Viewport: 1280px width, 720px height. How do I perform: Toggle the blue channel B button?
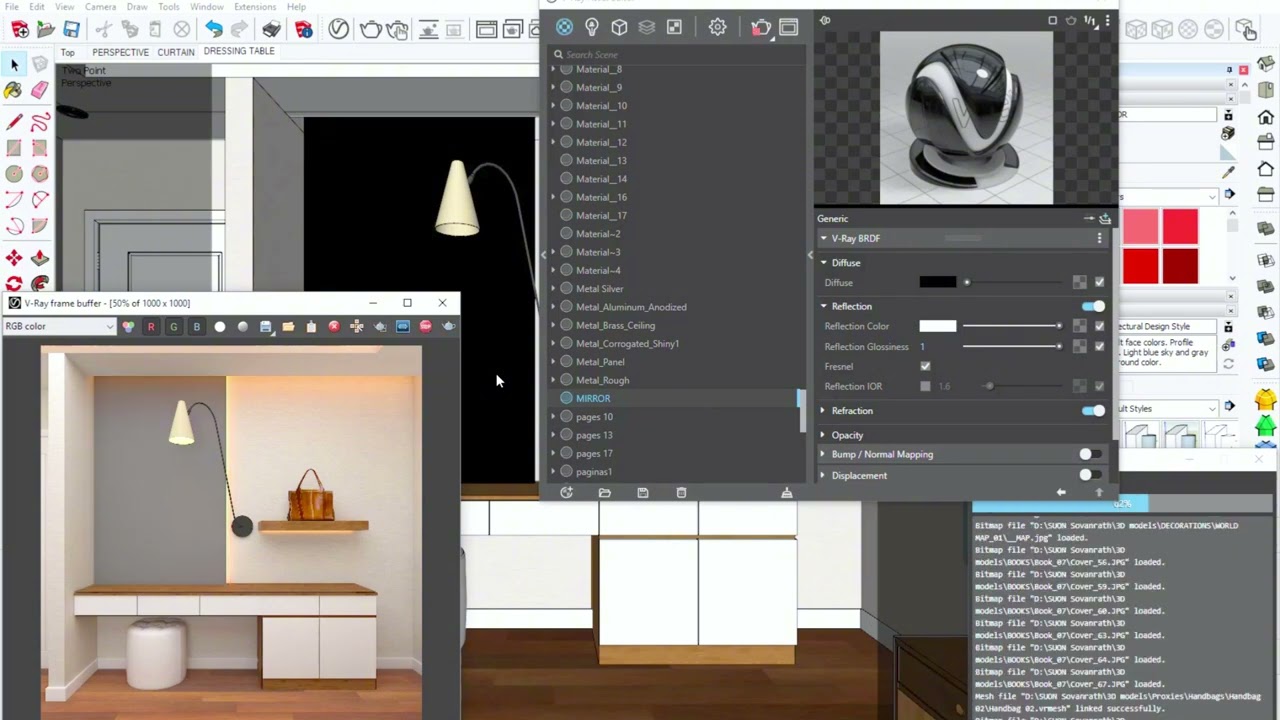pyautogui.click(x=197, y=326)
